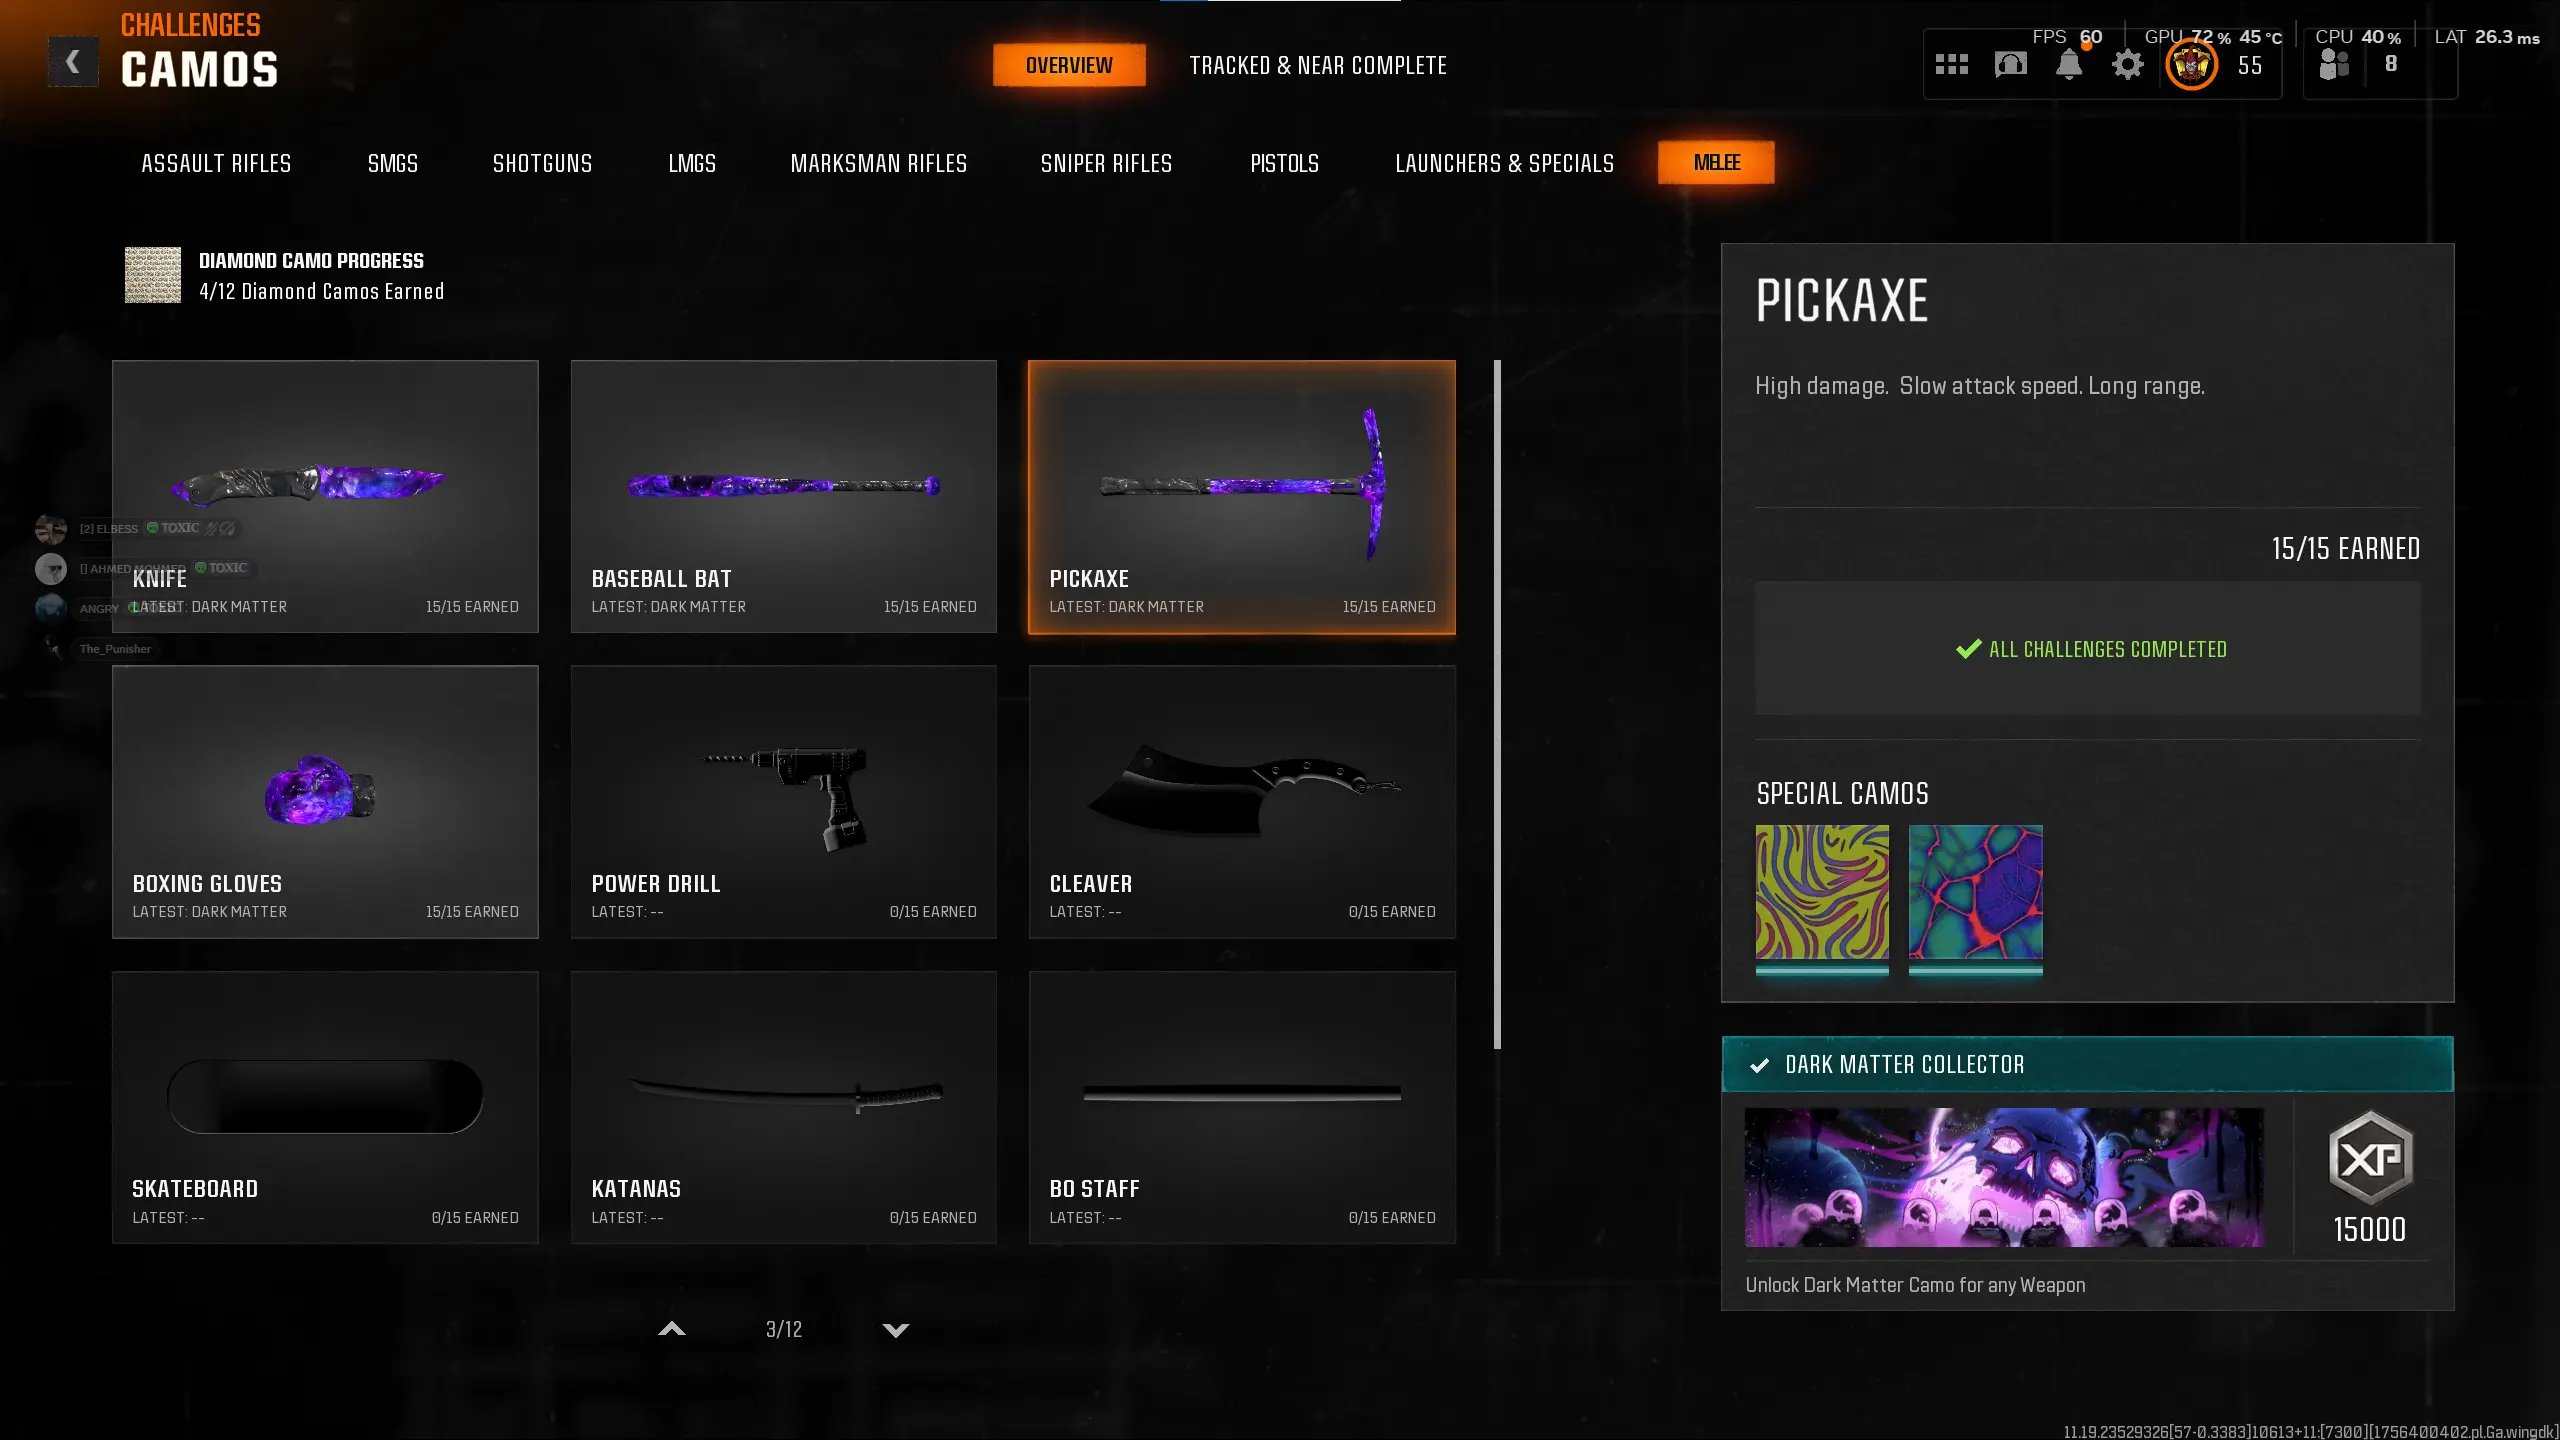Open the grid menu icon
2560x1440 pixels.
tap(1951, 65)
